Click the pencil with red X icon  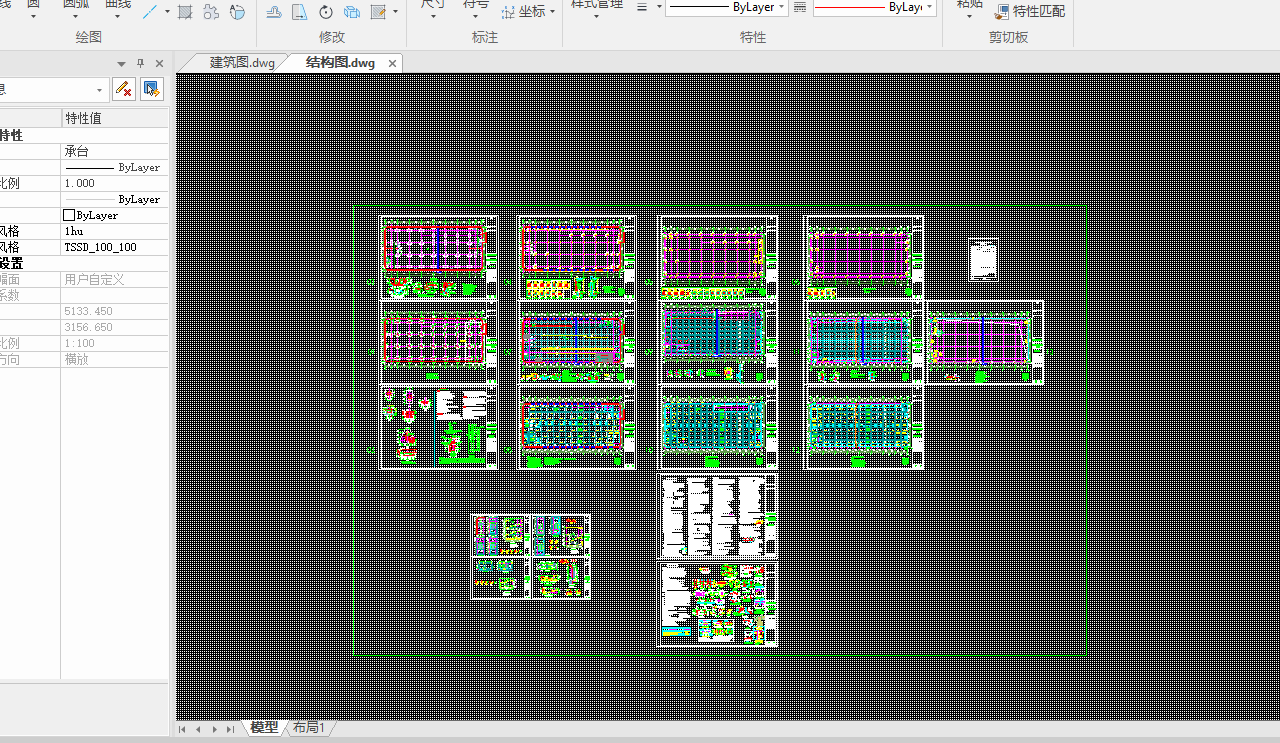pyautogui.click(x=123, y=89)
